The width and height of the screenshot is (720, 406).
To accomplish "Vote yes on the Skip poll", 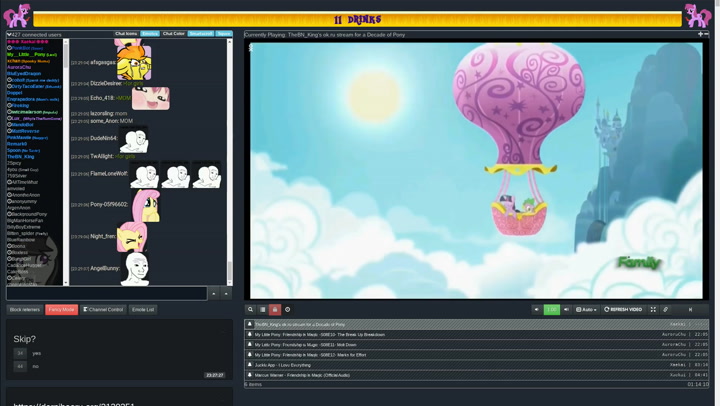I will (20, 353).
